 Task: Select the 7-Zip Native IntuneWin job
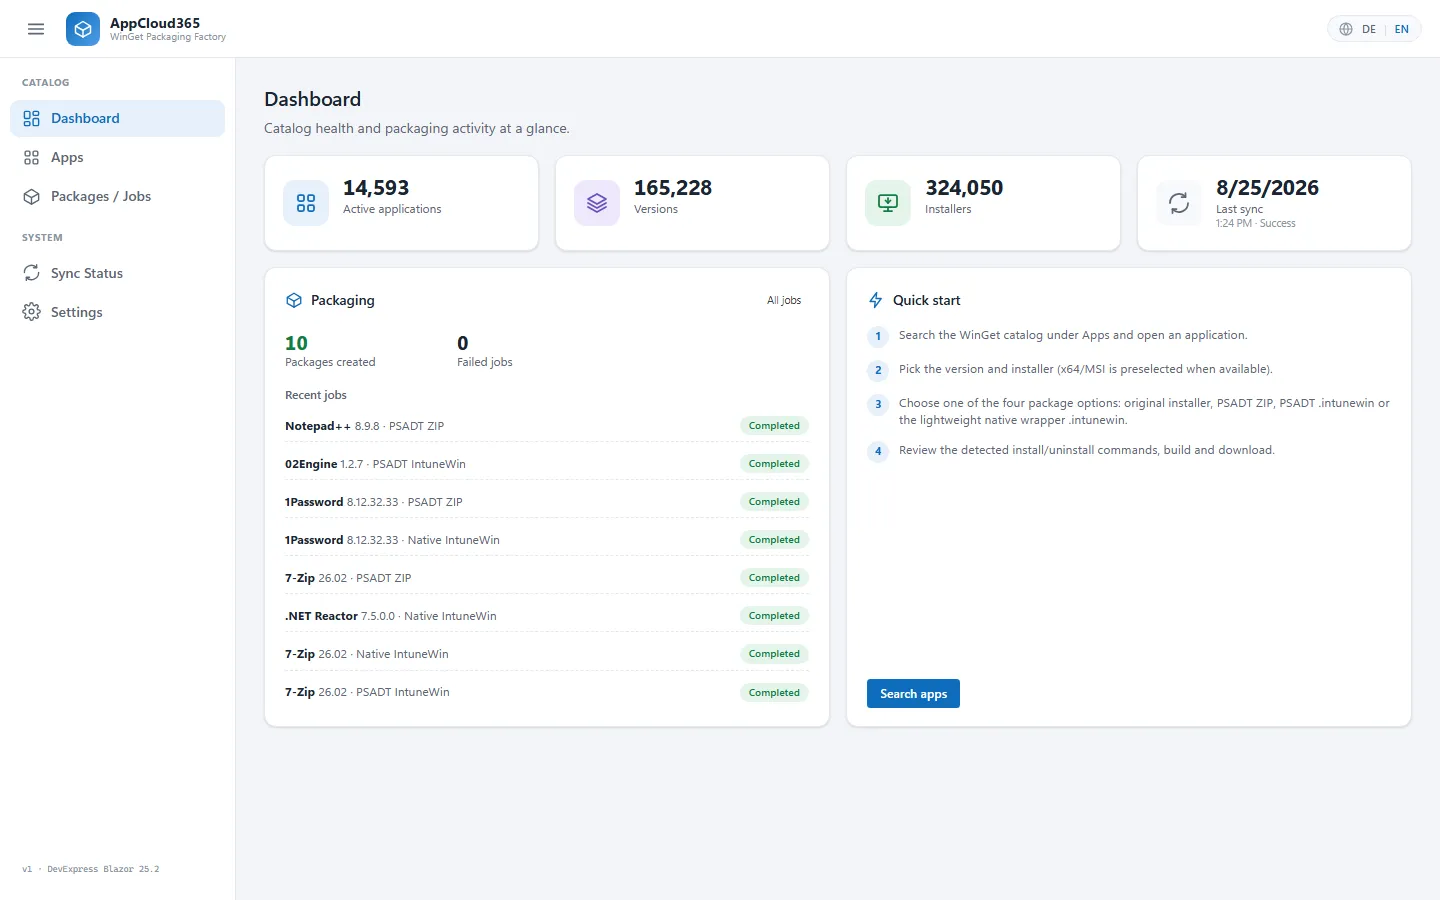547,654
